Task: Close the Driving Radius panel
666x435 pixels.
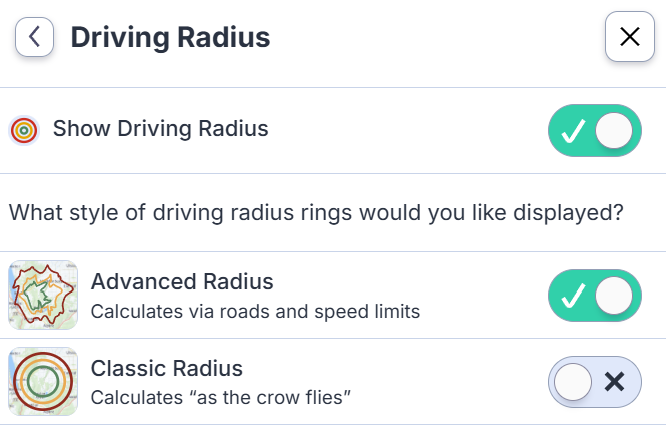Action: click(x=629, y=37)
